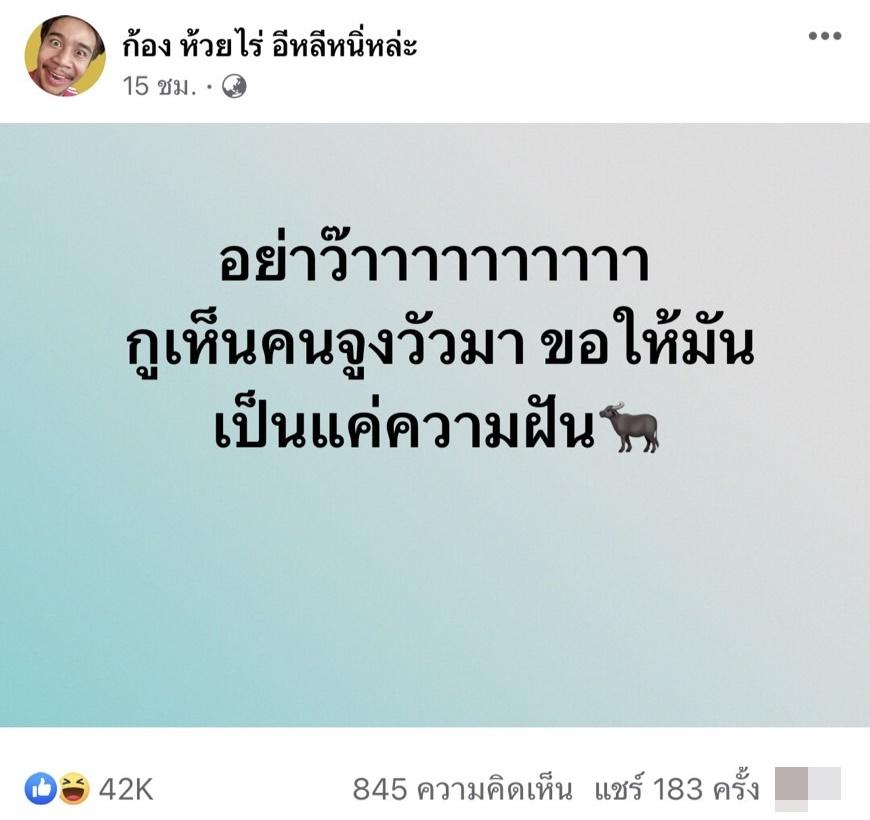Click the อีหลีหนิหล่ะ part of page name

(x=345, y=46)
